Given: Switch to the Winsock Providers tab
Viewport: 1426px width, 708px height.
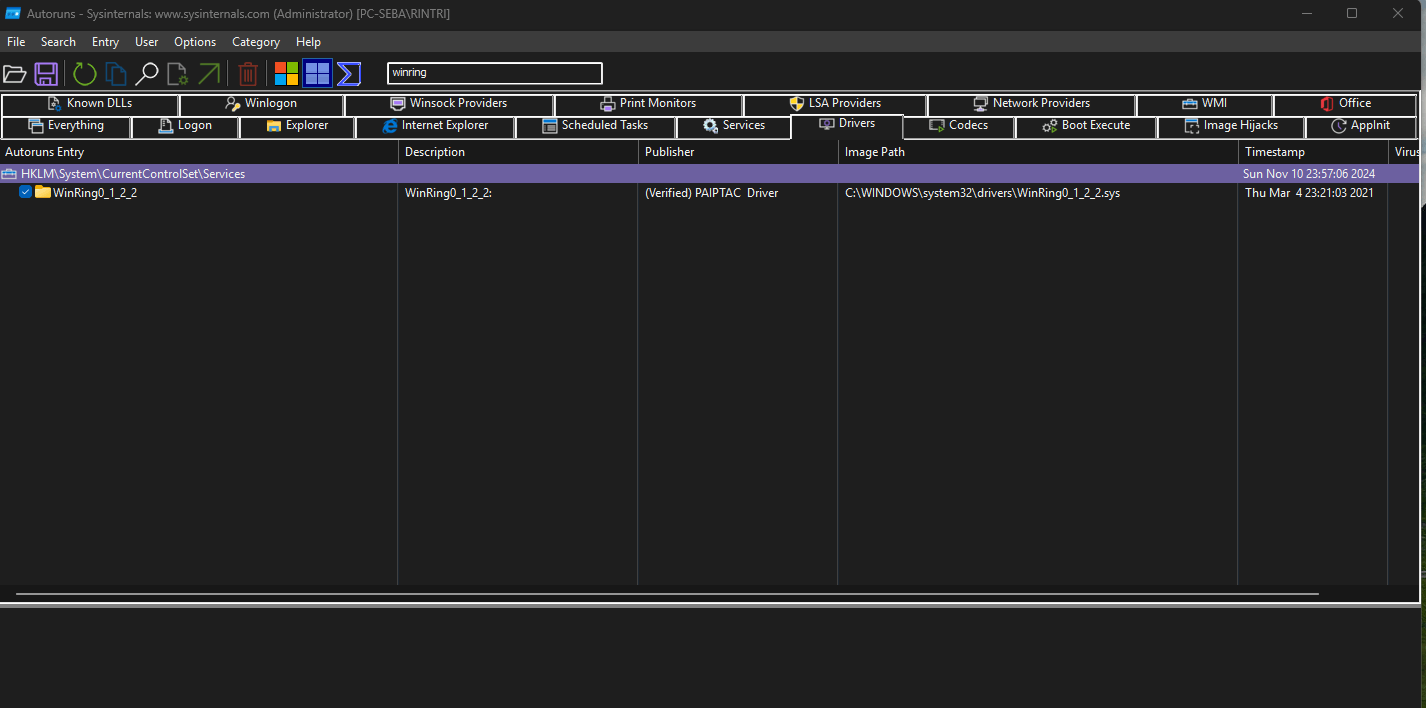Looking at the screenshot, I should [x=449, y=104].
